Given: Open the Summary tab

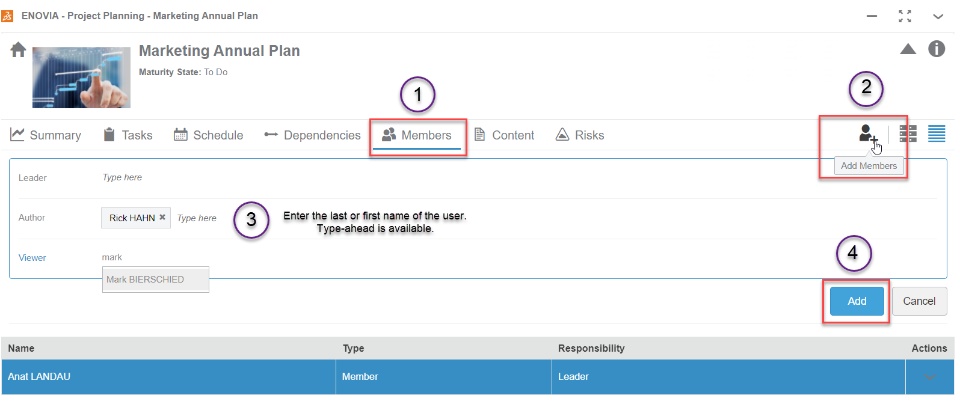Looking at the screenshot, I should pyautogui.click(x=46, y=135).
